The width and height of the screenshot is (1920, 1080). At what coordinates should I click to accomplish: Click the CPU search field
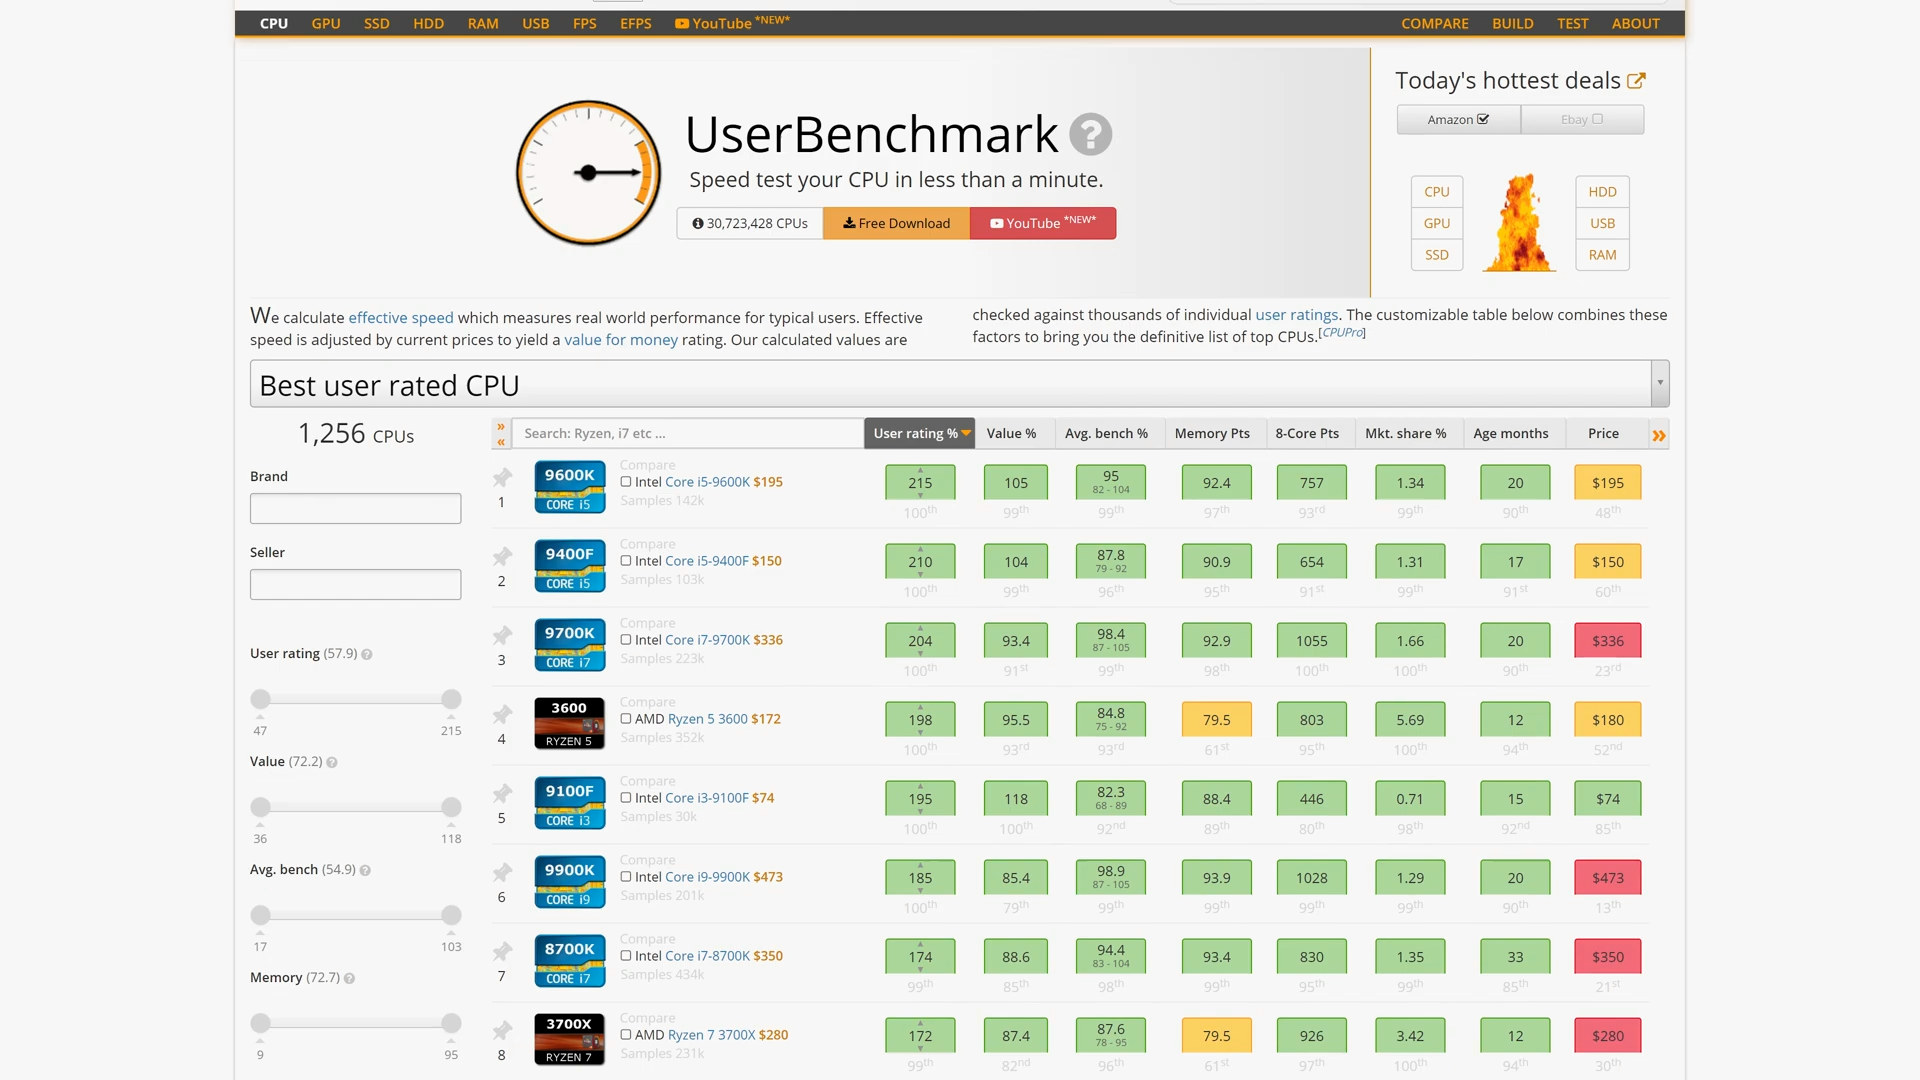[688, 433]
